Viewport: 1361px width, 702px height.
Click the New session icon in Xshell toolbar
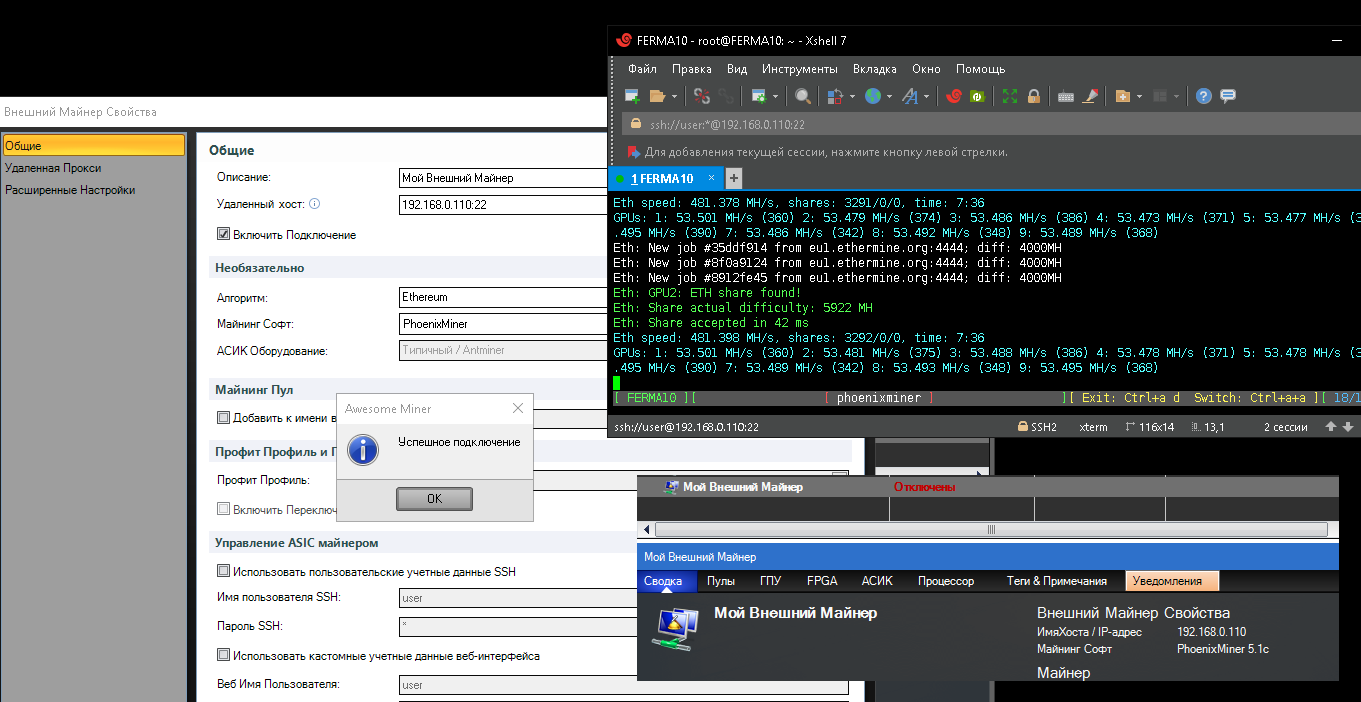632,96
